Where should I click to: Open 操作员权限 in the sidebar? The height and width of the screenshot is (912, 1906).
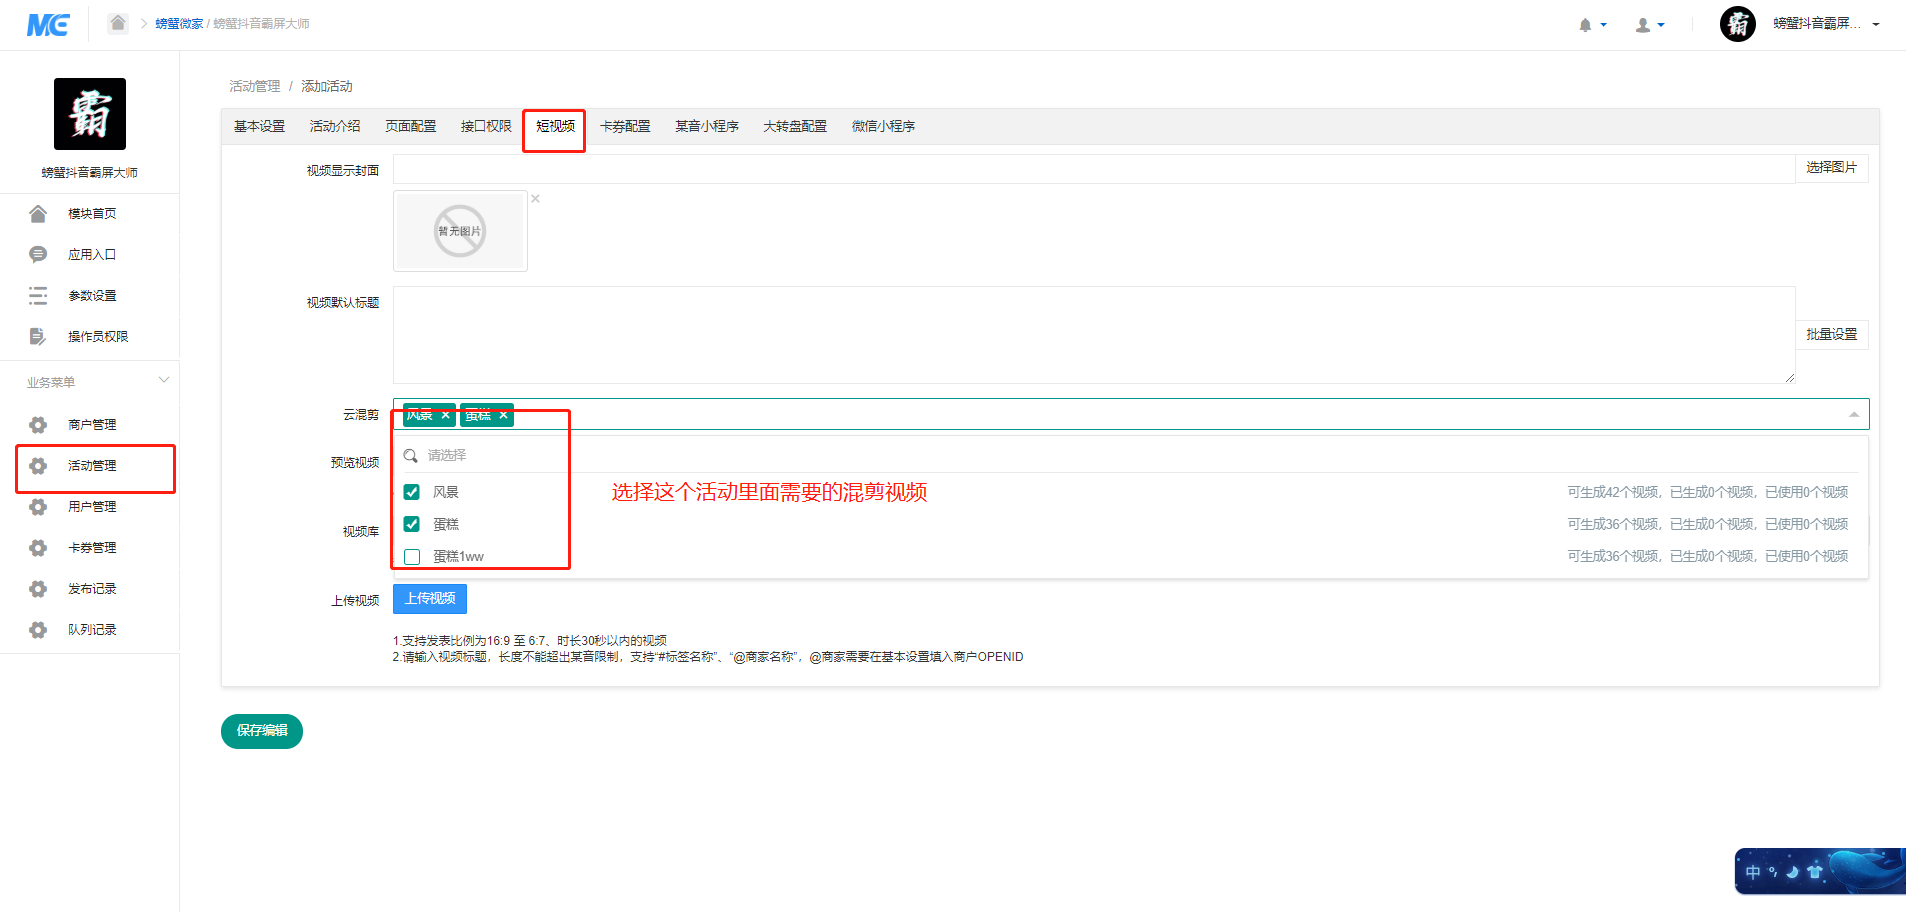98,336
